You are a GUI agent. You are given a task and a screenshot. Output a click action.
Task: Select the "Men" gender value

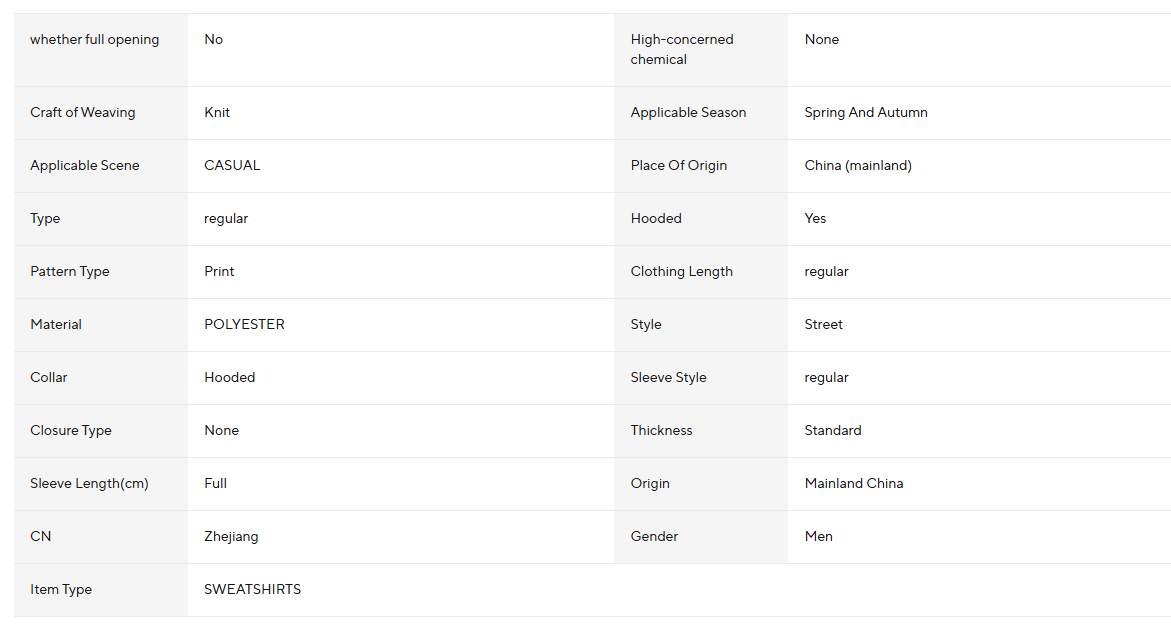tap(818, 537)
